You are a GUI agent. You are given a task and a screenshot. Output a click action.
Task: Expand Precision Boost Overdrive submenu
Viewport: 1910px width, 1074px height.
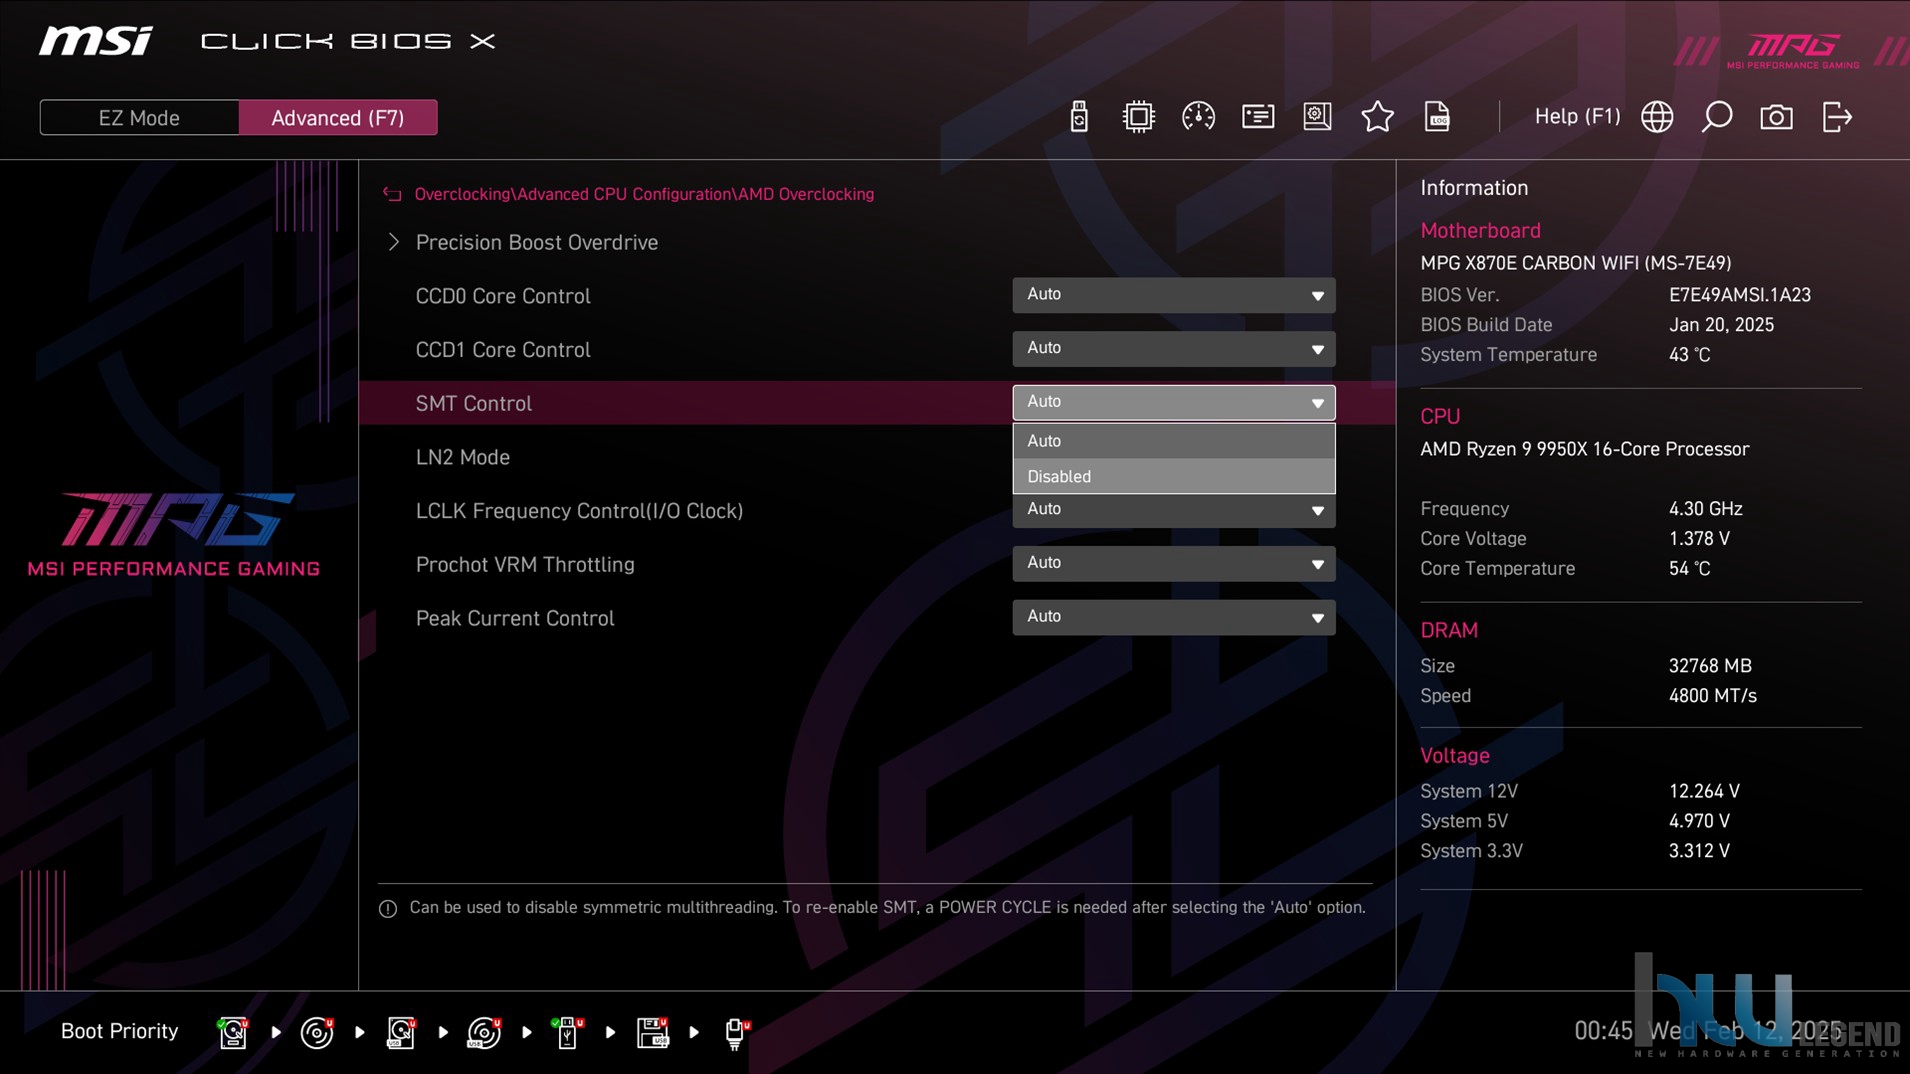point(536,242)
